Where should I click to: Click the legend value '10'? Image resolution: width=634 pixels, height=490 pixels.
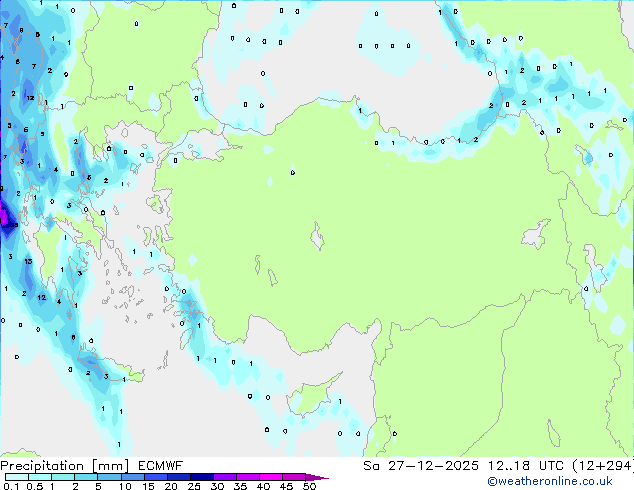pyautogui.click(x=125, y=486)
